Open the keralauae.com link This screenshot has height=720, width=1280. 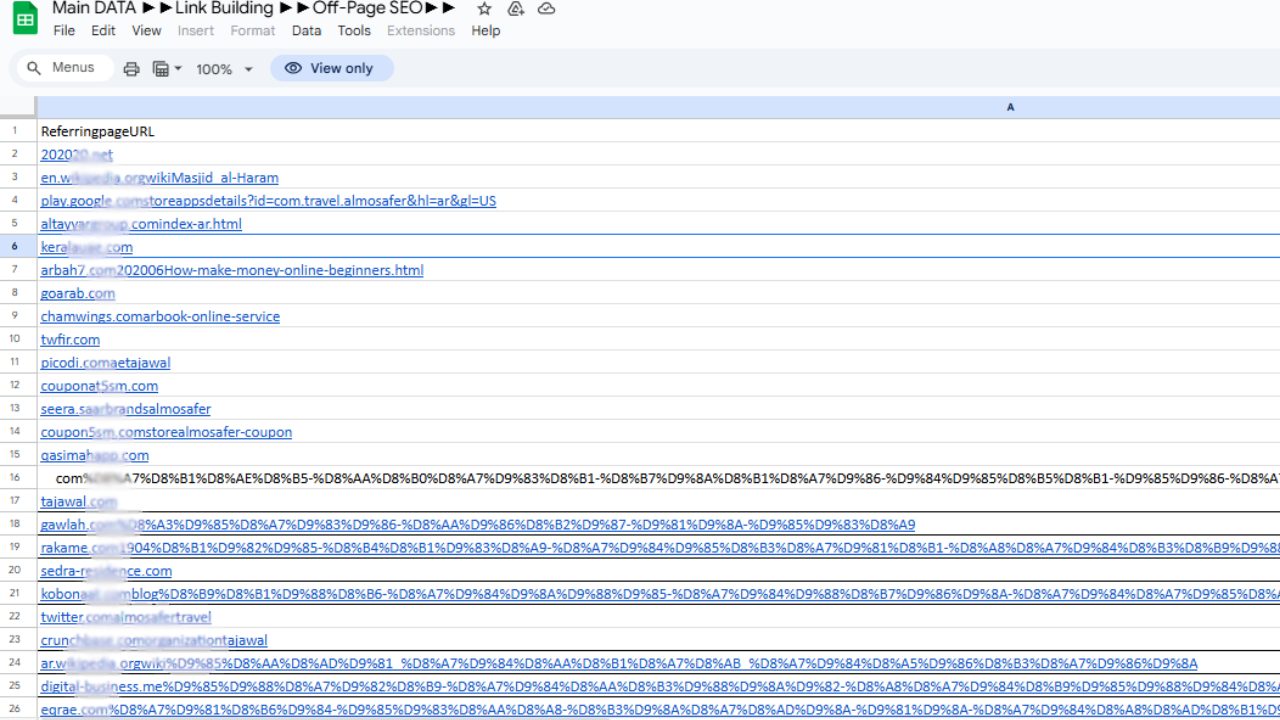click(87, 247)
